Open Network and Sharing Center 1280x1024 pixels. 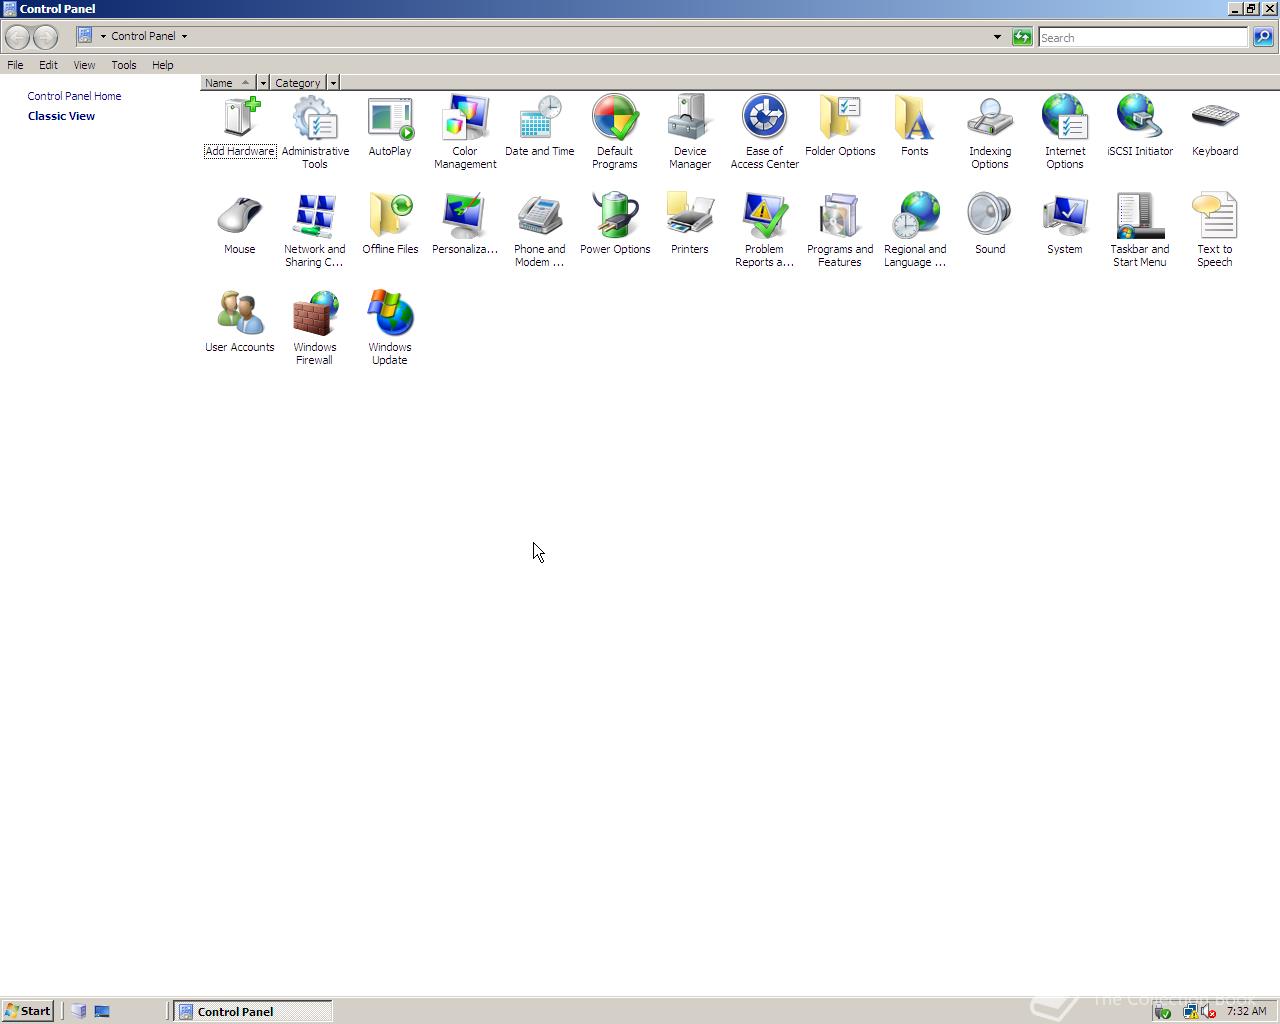(315, 229)
